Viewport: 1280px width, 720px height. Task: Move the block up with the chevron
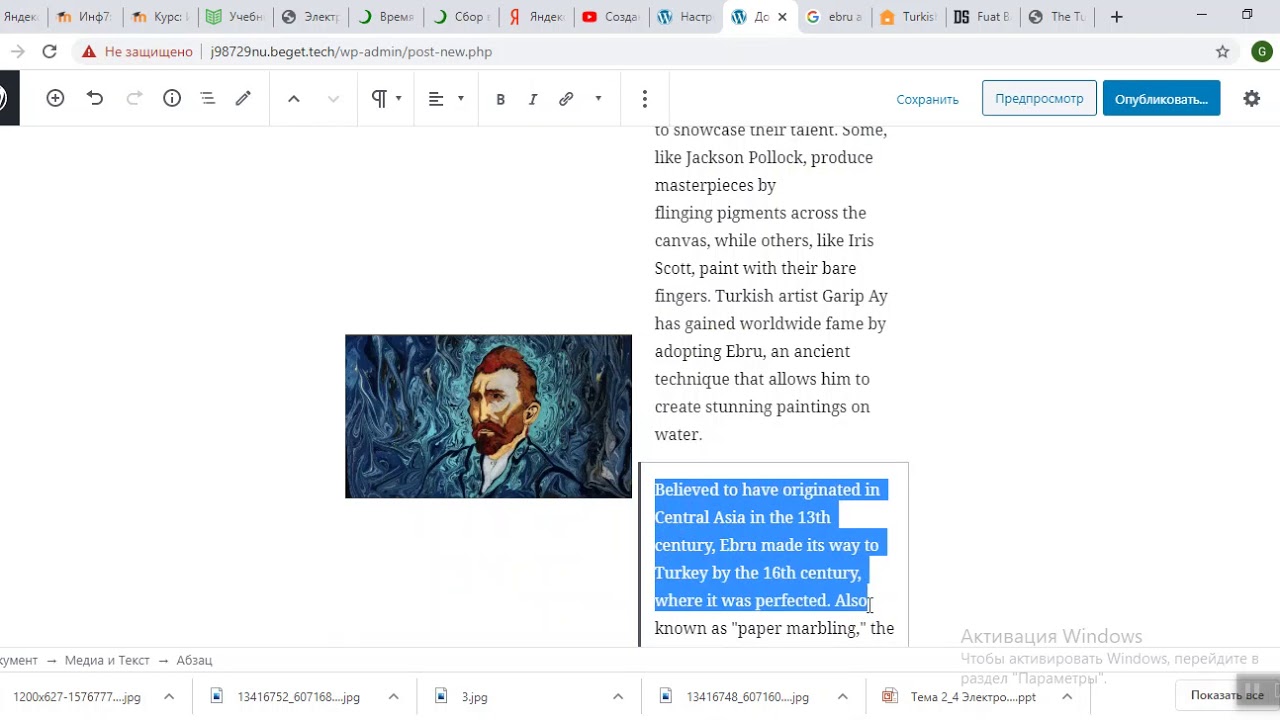pos(294,98)
